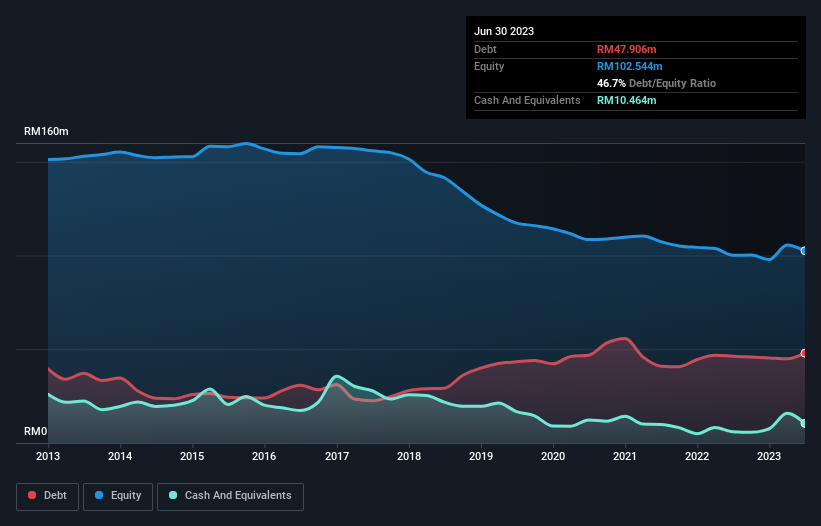This screenshot has height=526, width=821.
Task: Click the Debt label in tooltip
Action: click(x=485, y=49)
